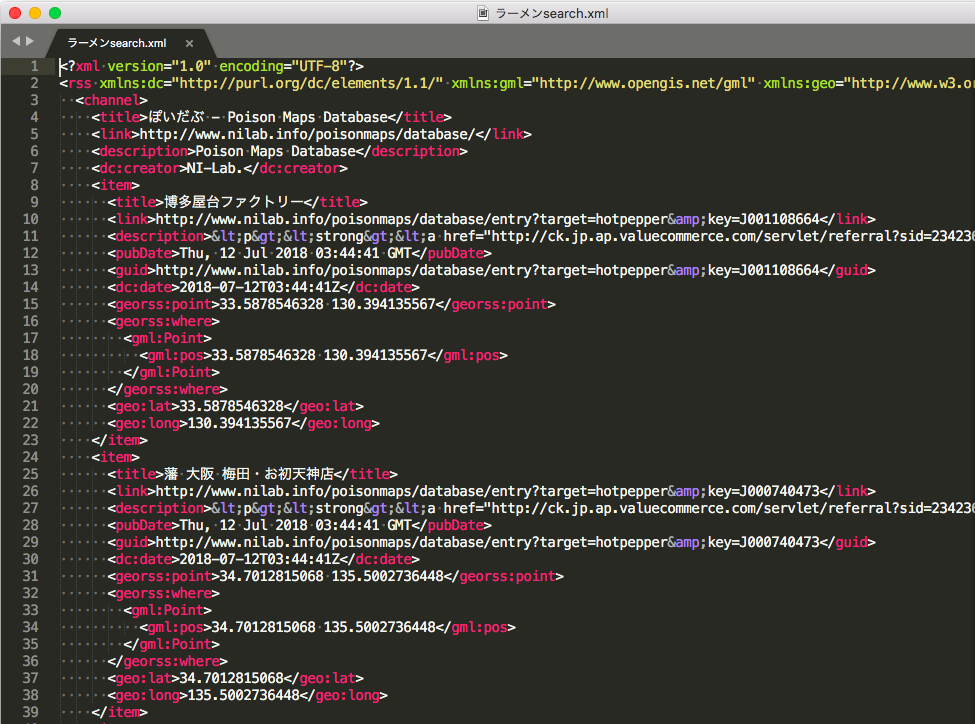
Task: Go to previous tab with left arrow
Action: point(16,41)
